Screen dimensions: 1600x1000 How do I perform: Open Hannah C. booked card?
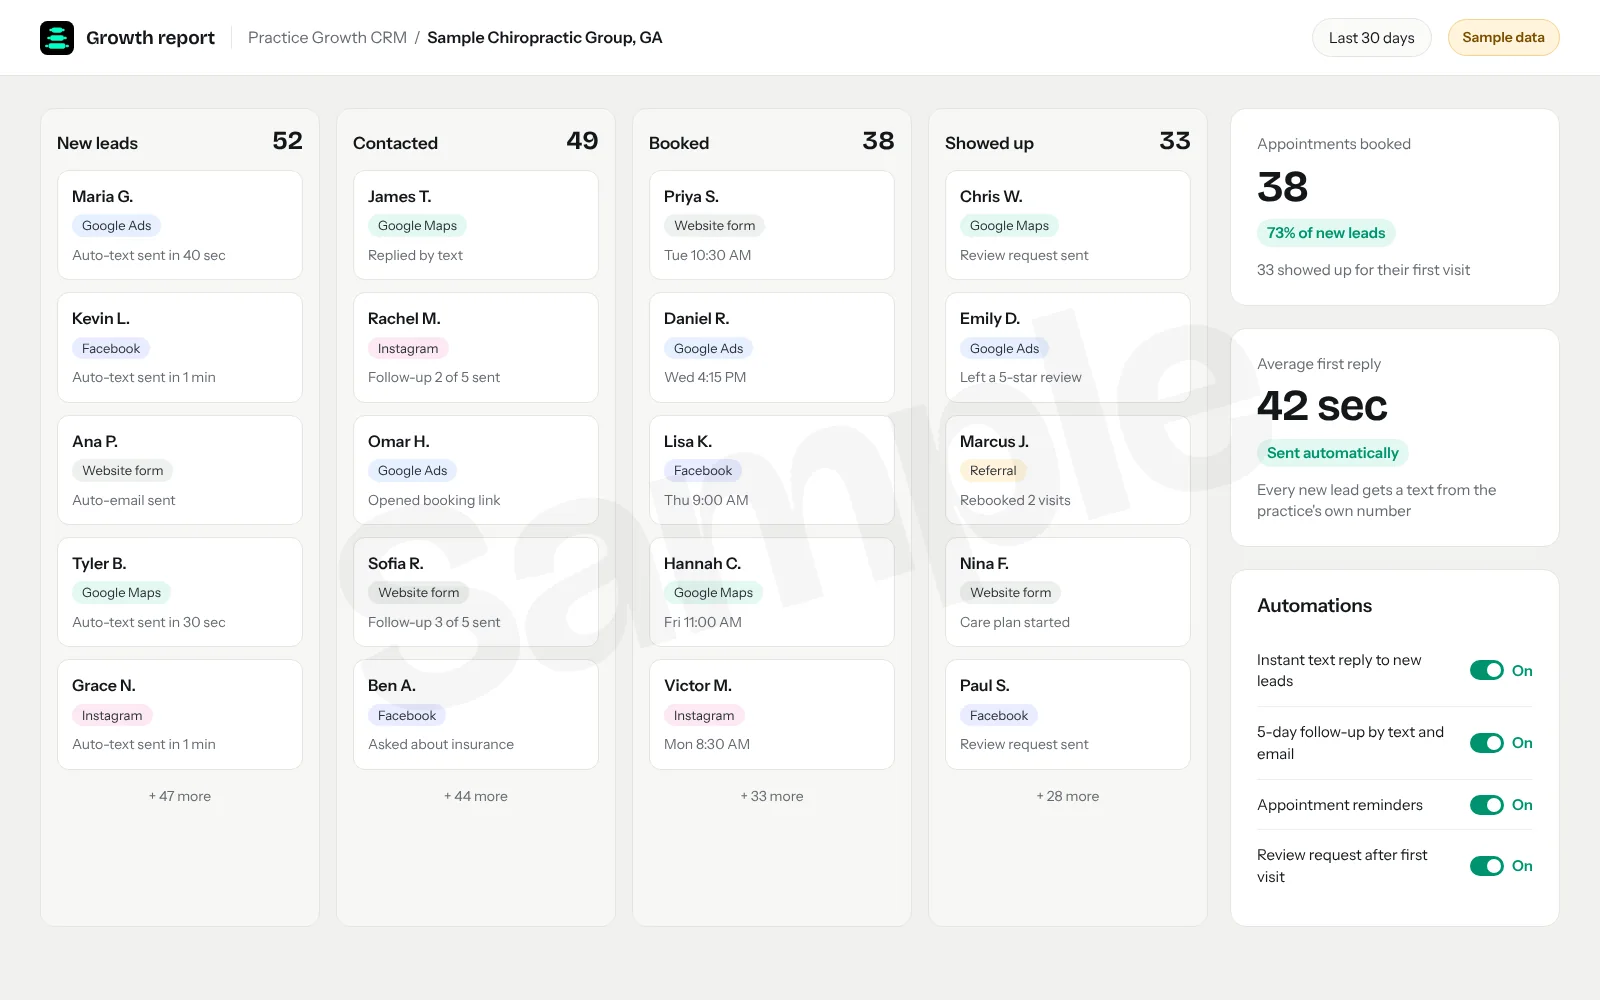(772, 592)
